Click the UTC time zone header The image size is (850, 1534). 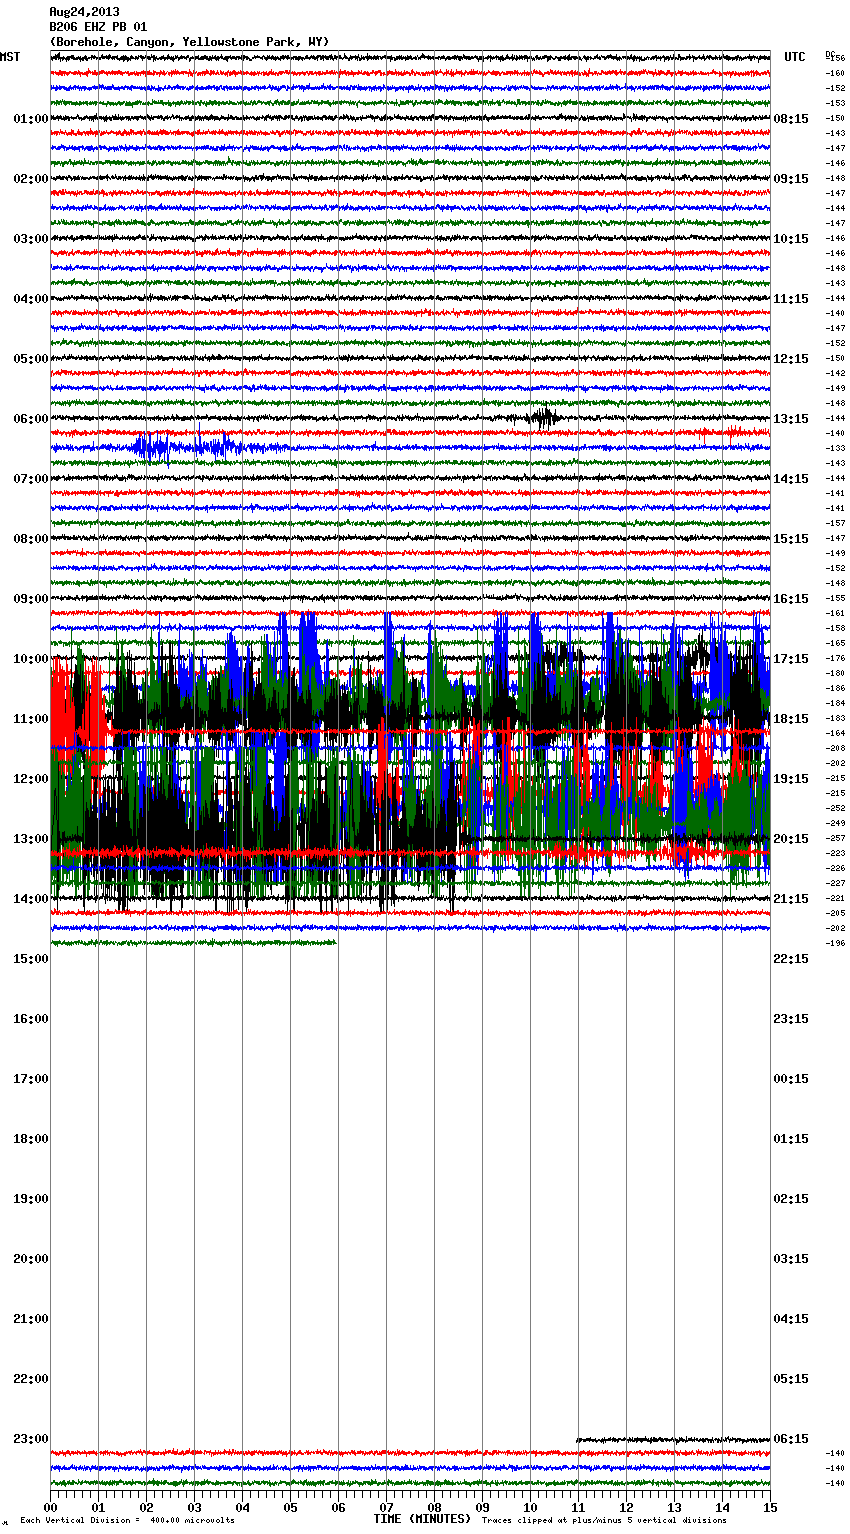coord(795,57)
